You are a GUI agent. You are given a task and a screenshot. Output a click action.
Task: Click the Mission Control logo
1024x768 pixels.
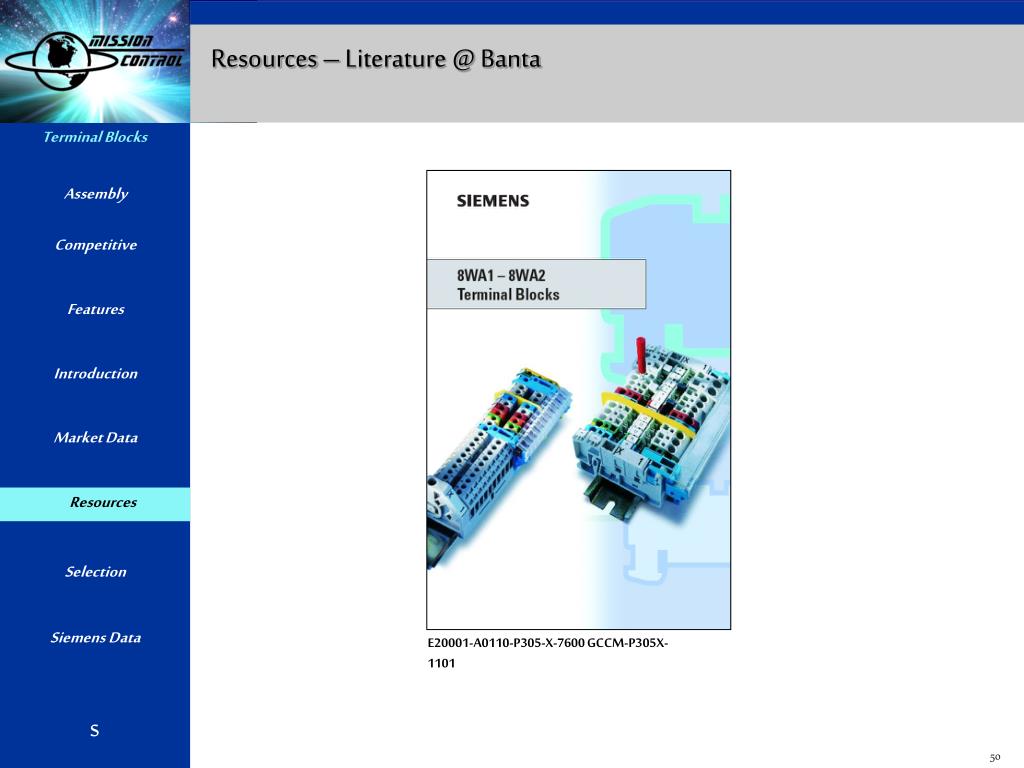(95, 61)
